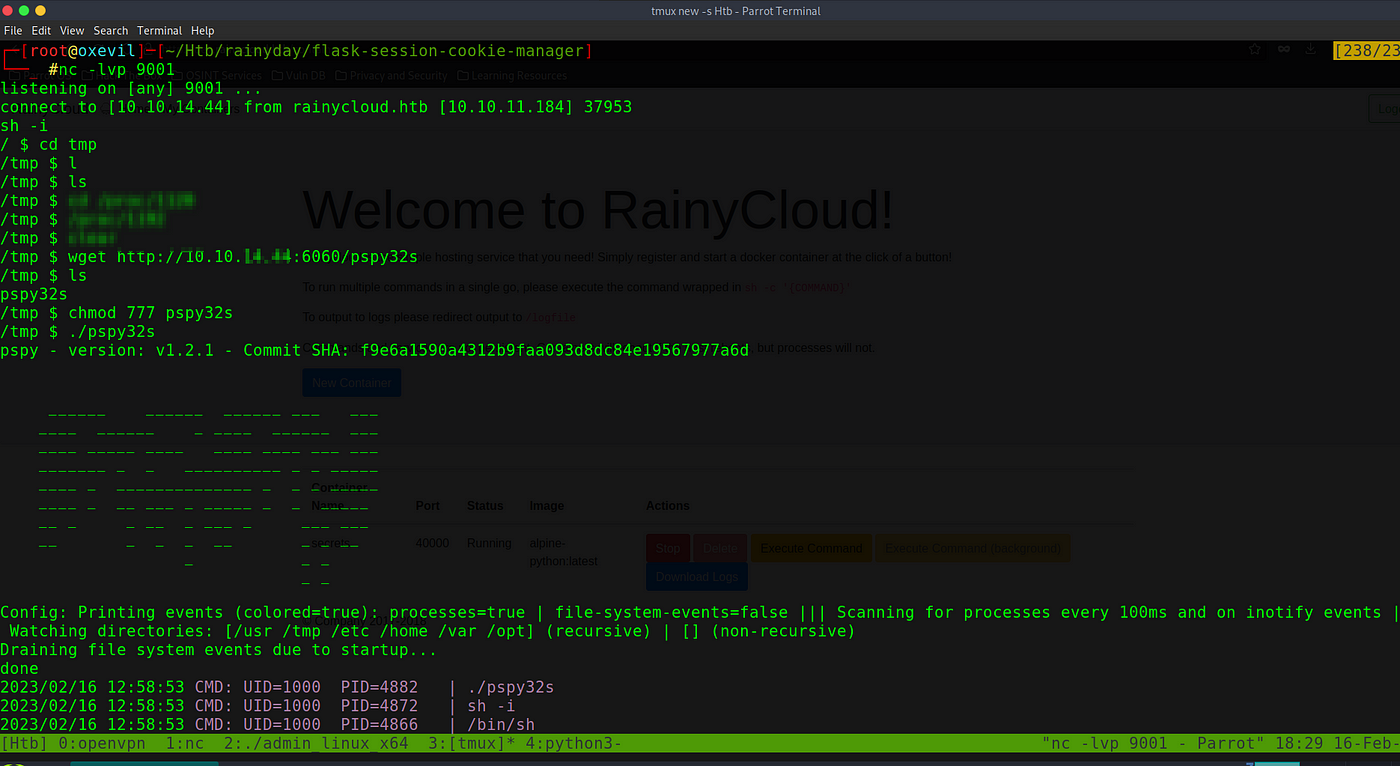Viewport: 1400px width, 766px height.
Task: Open the Search menu
Action: click(x=111, y=31)
